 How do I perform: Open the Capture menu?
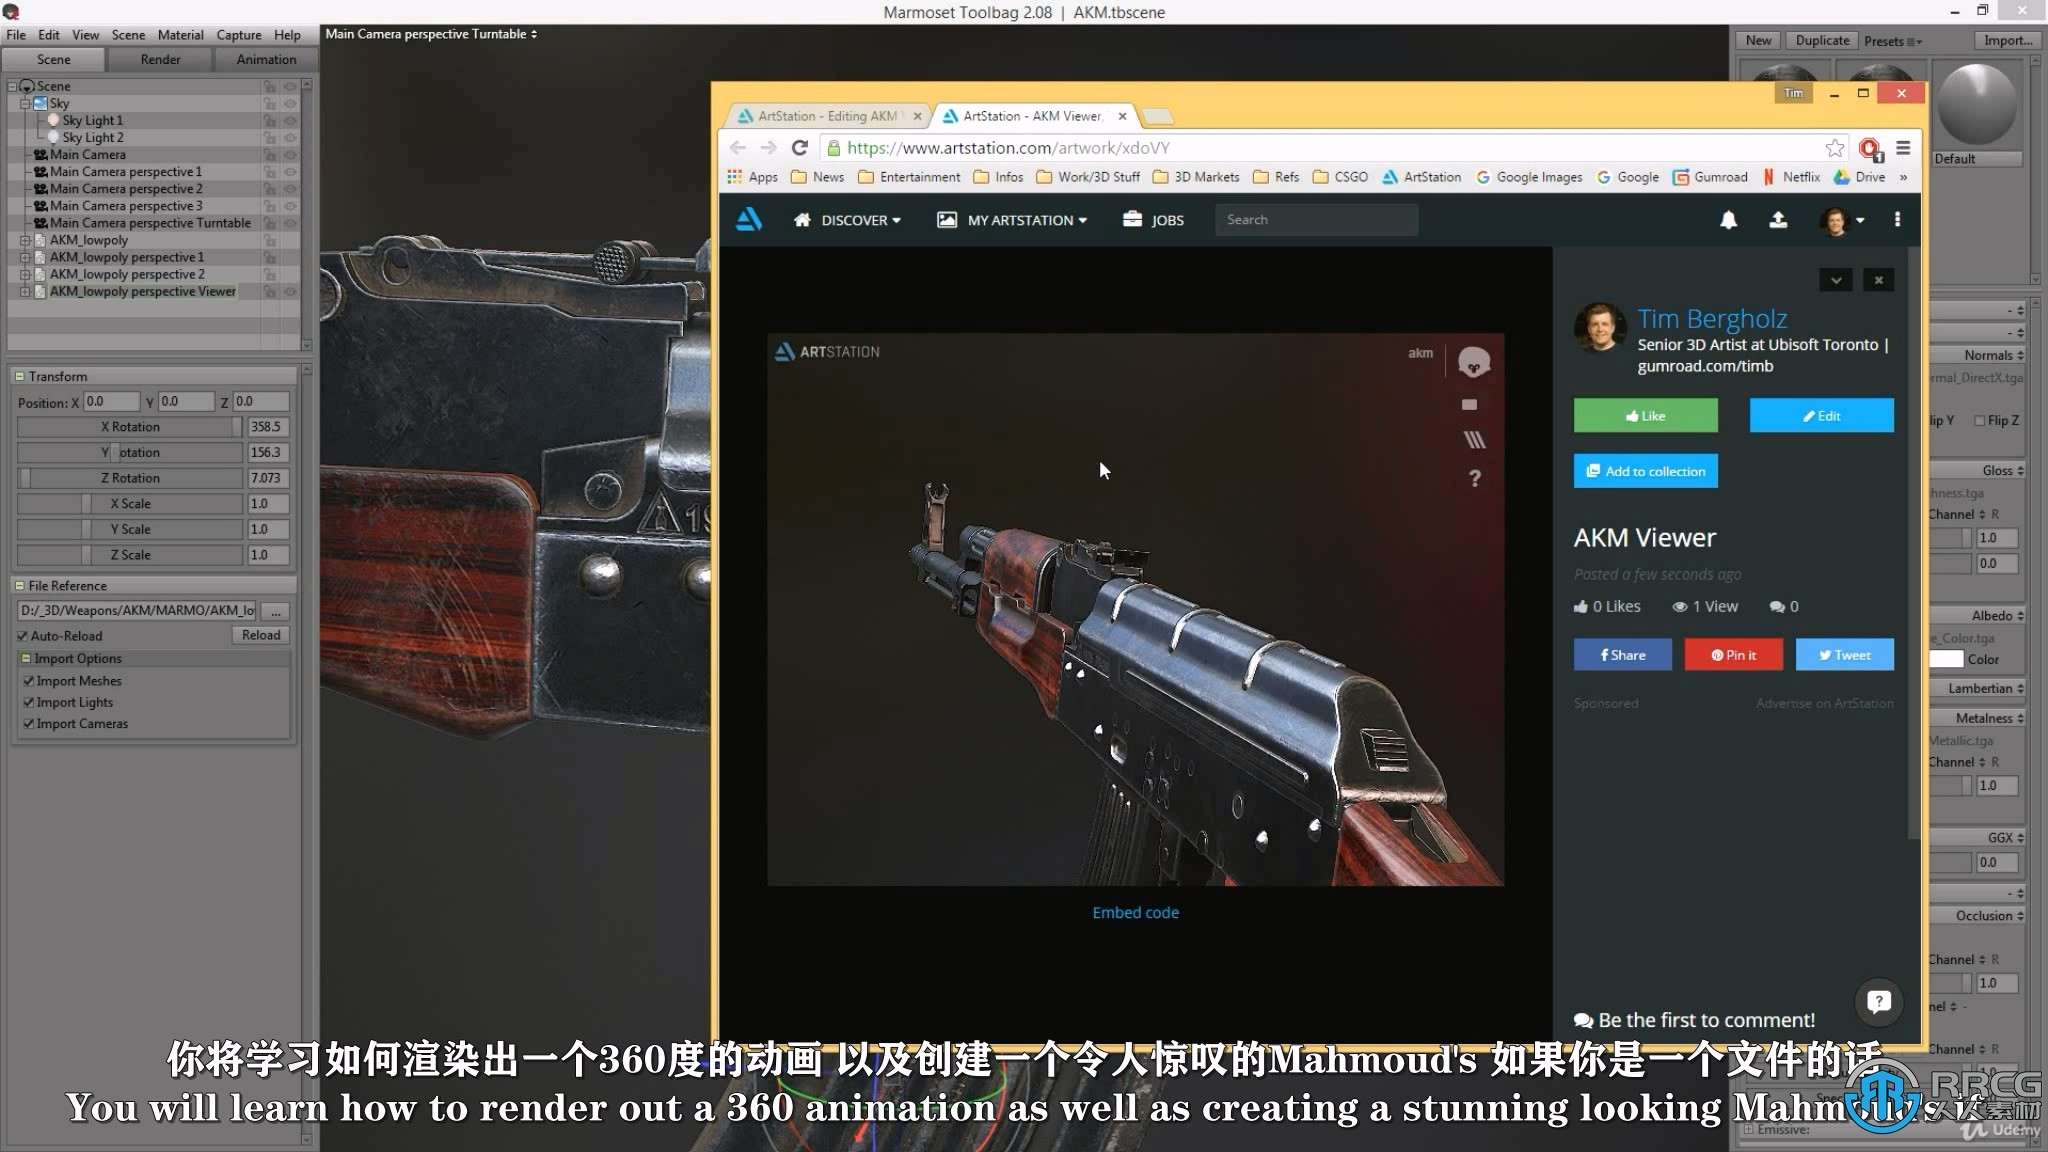pyautogui.click(x=238, y=35)
